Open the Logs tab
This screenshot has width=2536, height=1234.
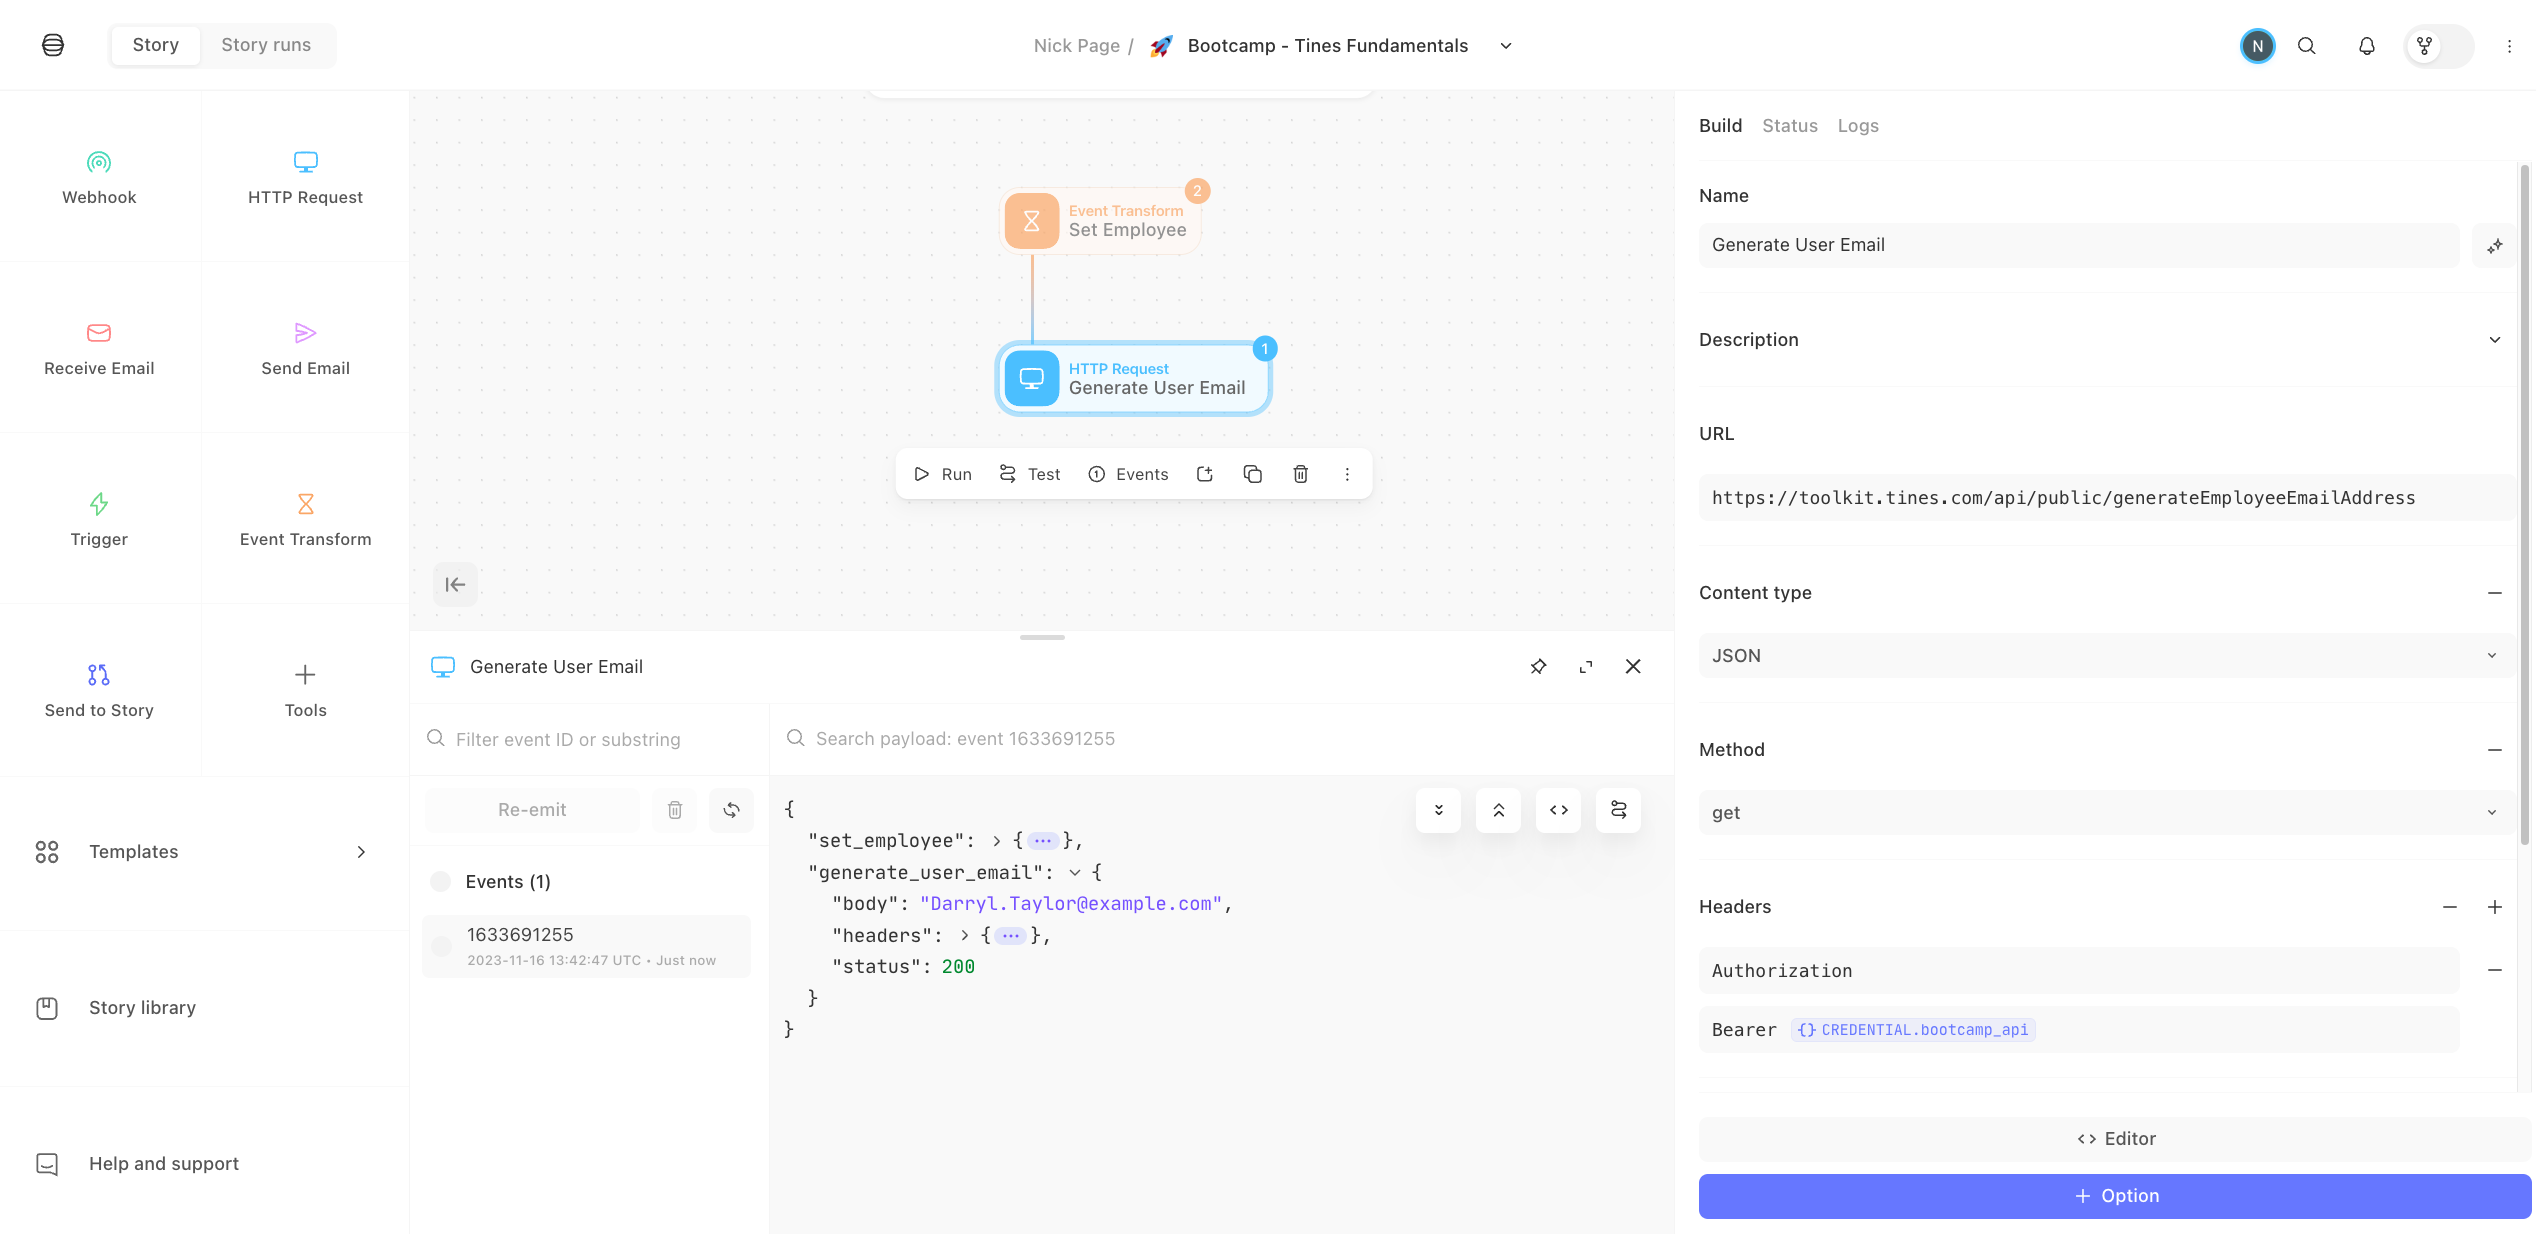pyautogui.click(x=1857, y=126)
